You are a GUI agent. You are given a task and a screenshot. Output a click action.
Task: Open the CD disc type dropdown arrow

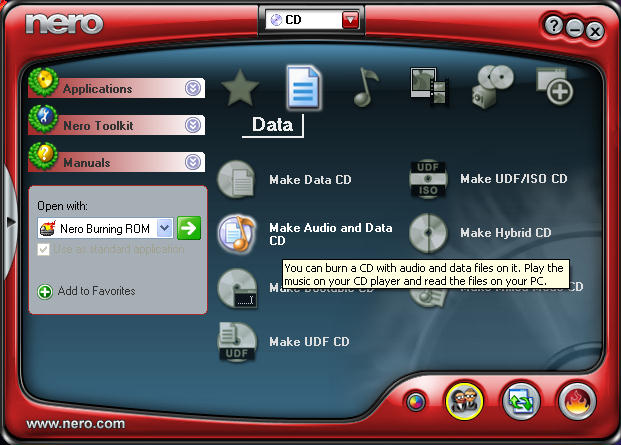[350, 20]
